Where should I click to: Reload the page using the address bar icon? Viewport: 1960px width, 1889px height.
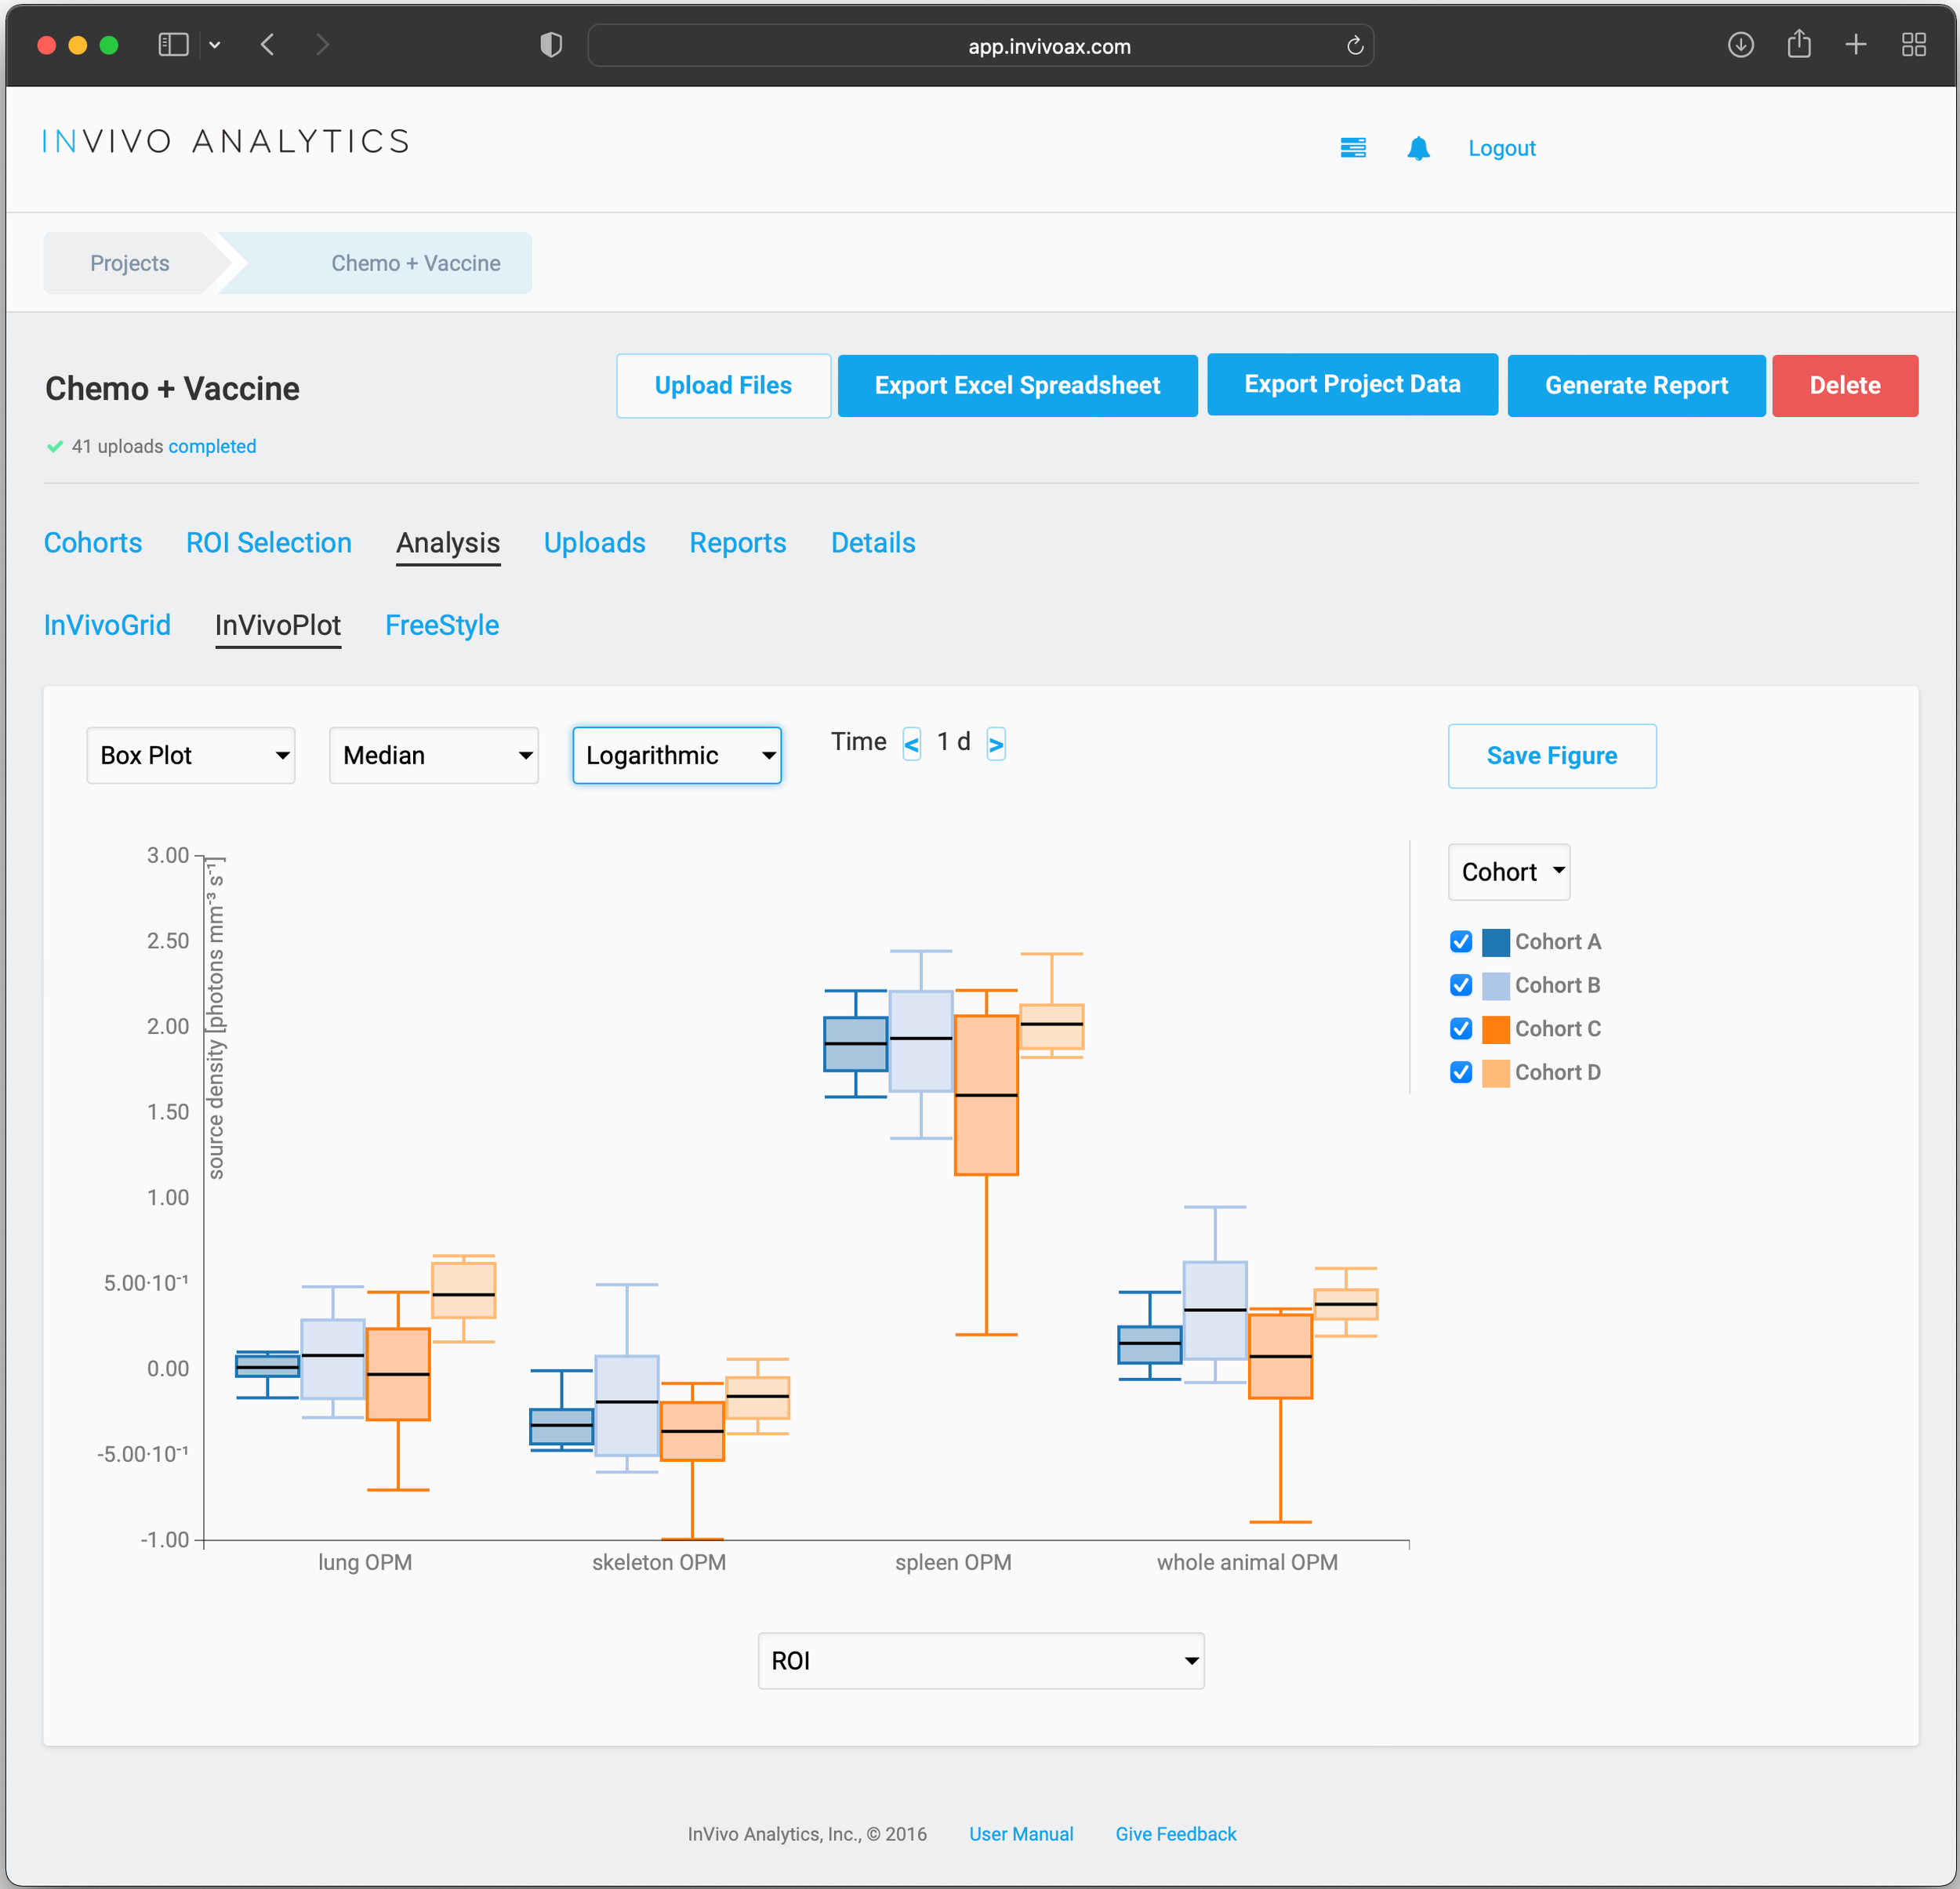(1355, 45)
